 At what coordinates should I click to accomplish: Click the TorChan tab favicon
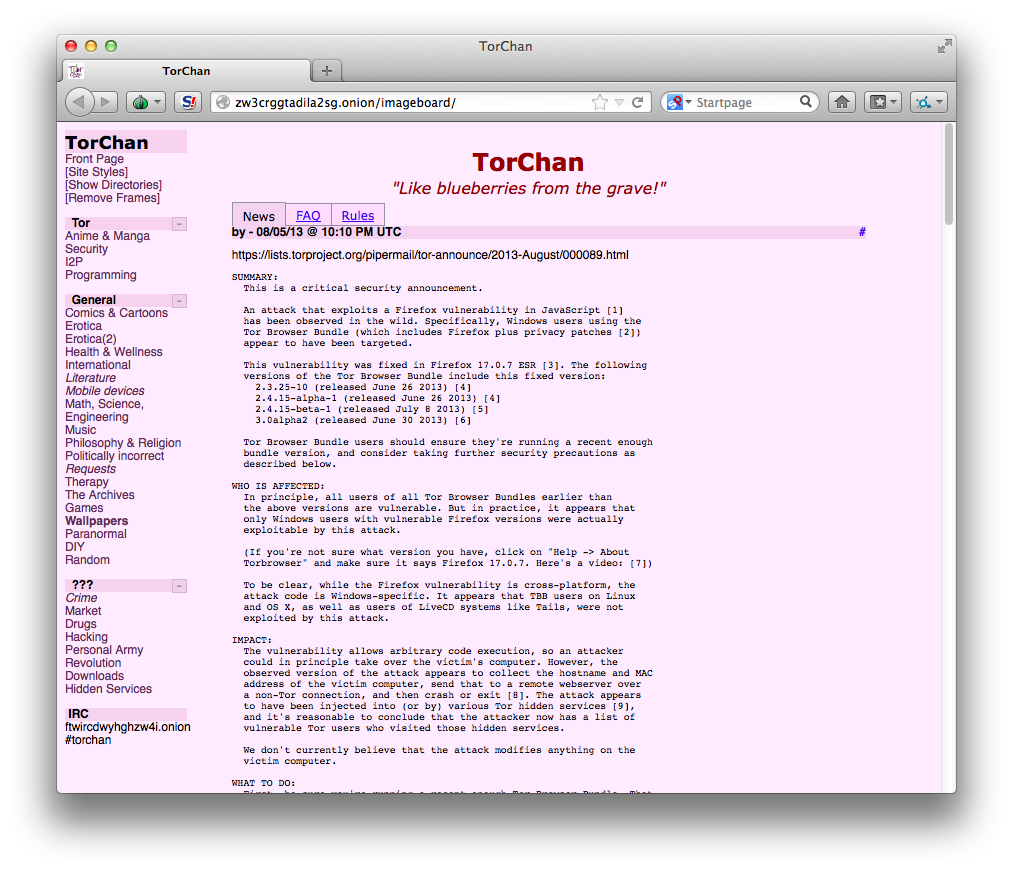pyautogui.click(x=76, y=70)
